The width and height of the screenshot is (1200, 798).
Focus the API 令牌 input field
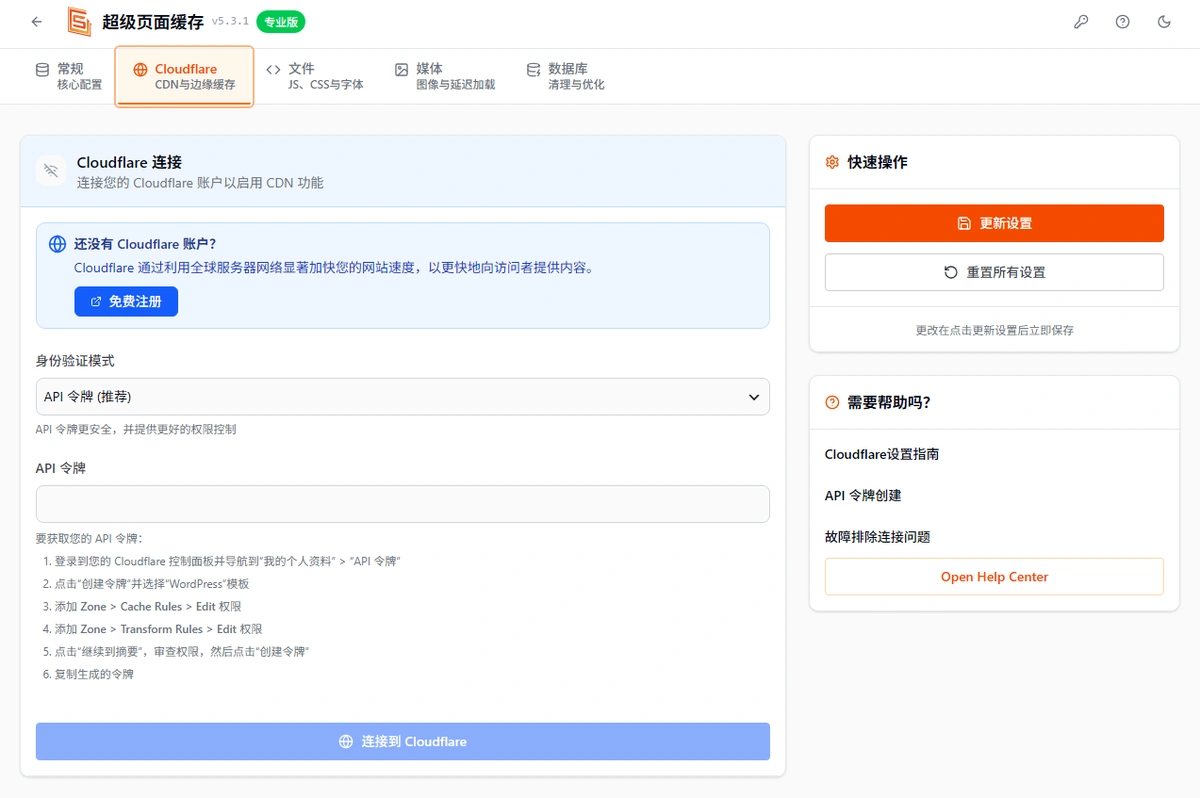403,504
